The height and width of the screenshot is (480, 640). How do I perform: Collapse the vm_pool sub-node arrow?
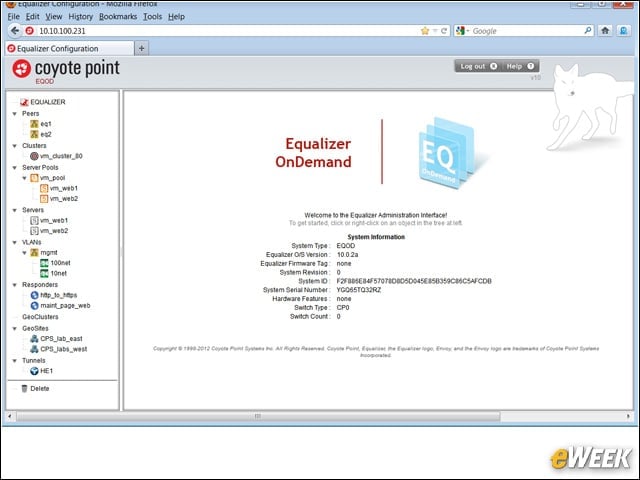coord(24,178)
